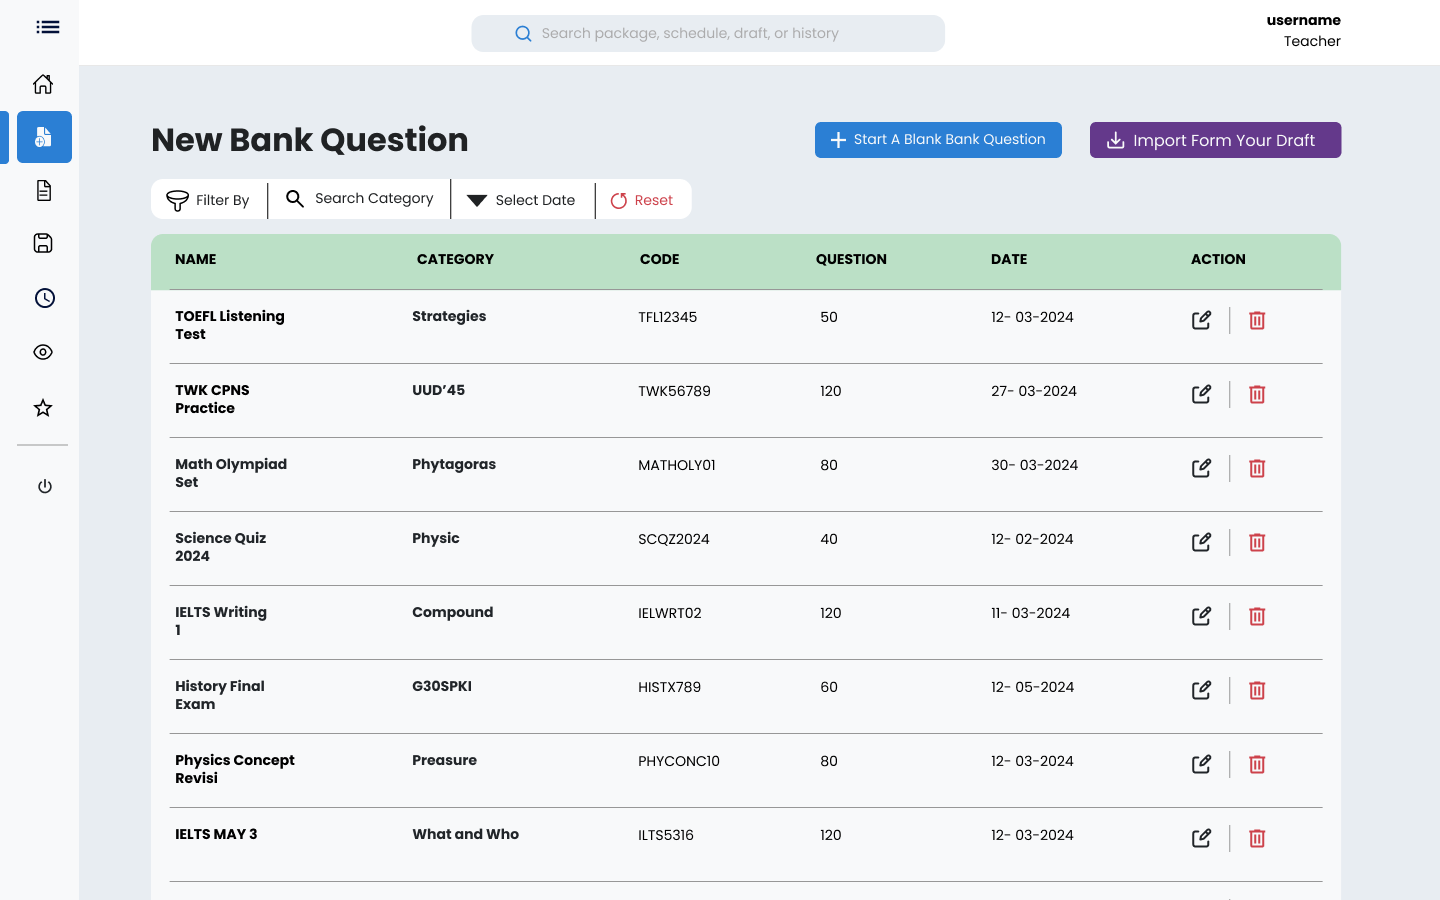The height and width of the screenshot is (900, 1440).
Task: Open the document page sidebar icon
Action: [43, 190]
